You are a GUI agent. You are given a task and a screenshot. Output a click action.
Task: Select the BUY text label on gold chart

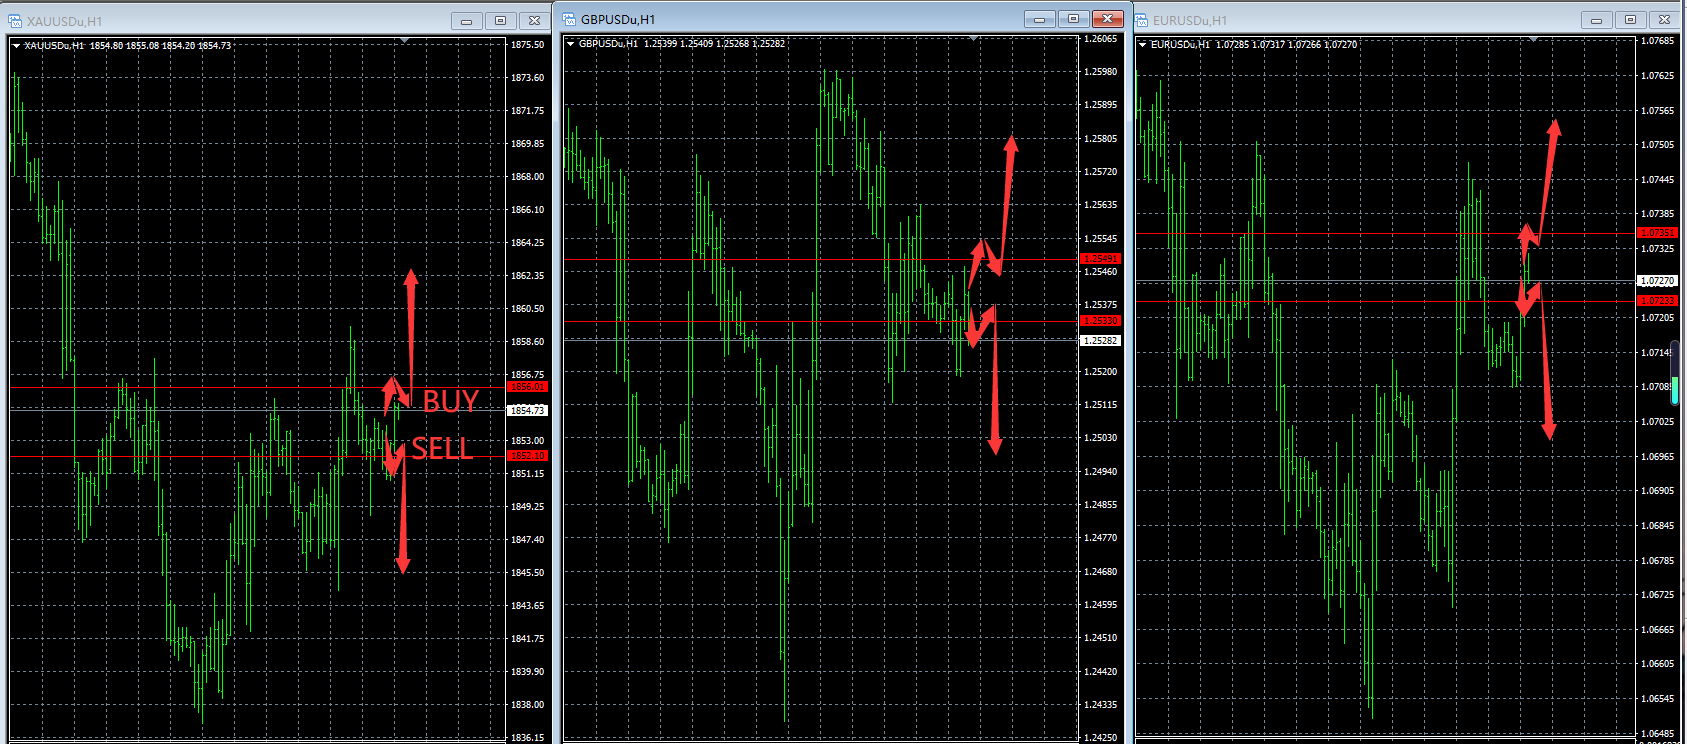pos(450,401)
